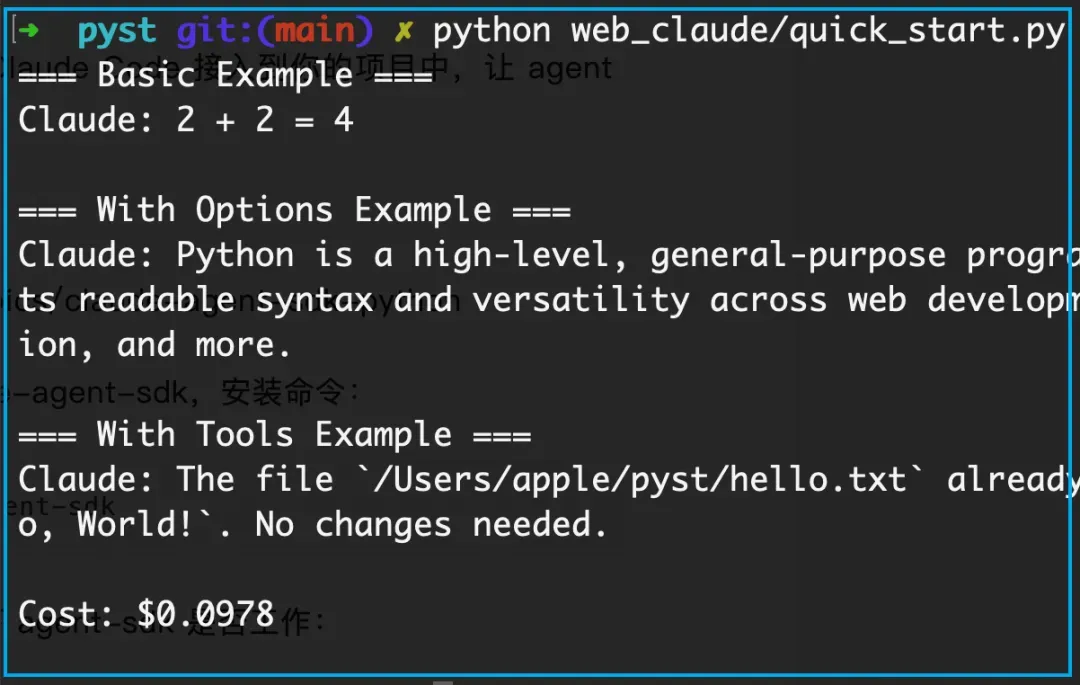Click the git:(main) branch indicator
Image resolution: width=1080 pixels, height=685 pixels.
(275, 32)
